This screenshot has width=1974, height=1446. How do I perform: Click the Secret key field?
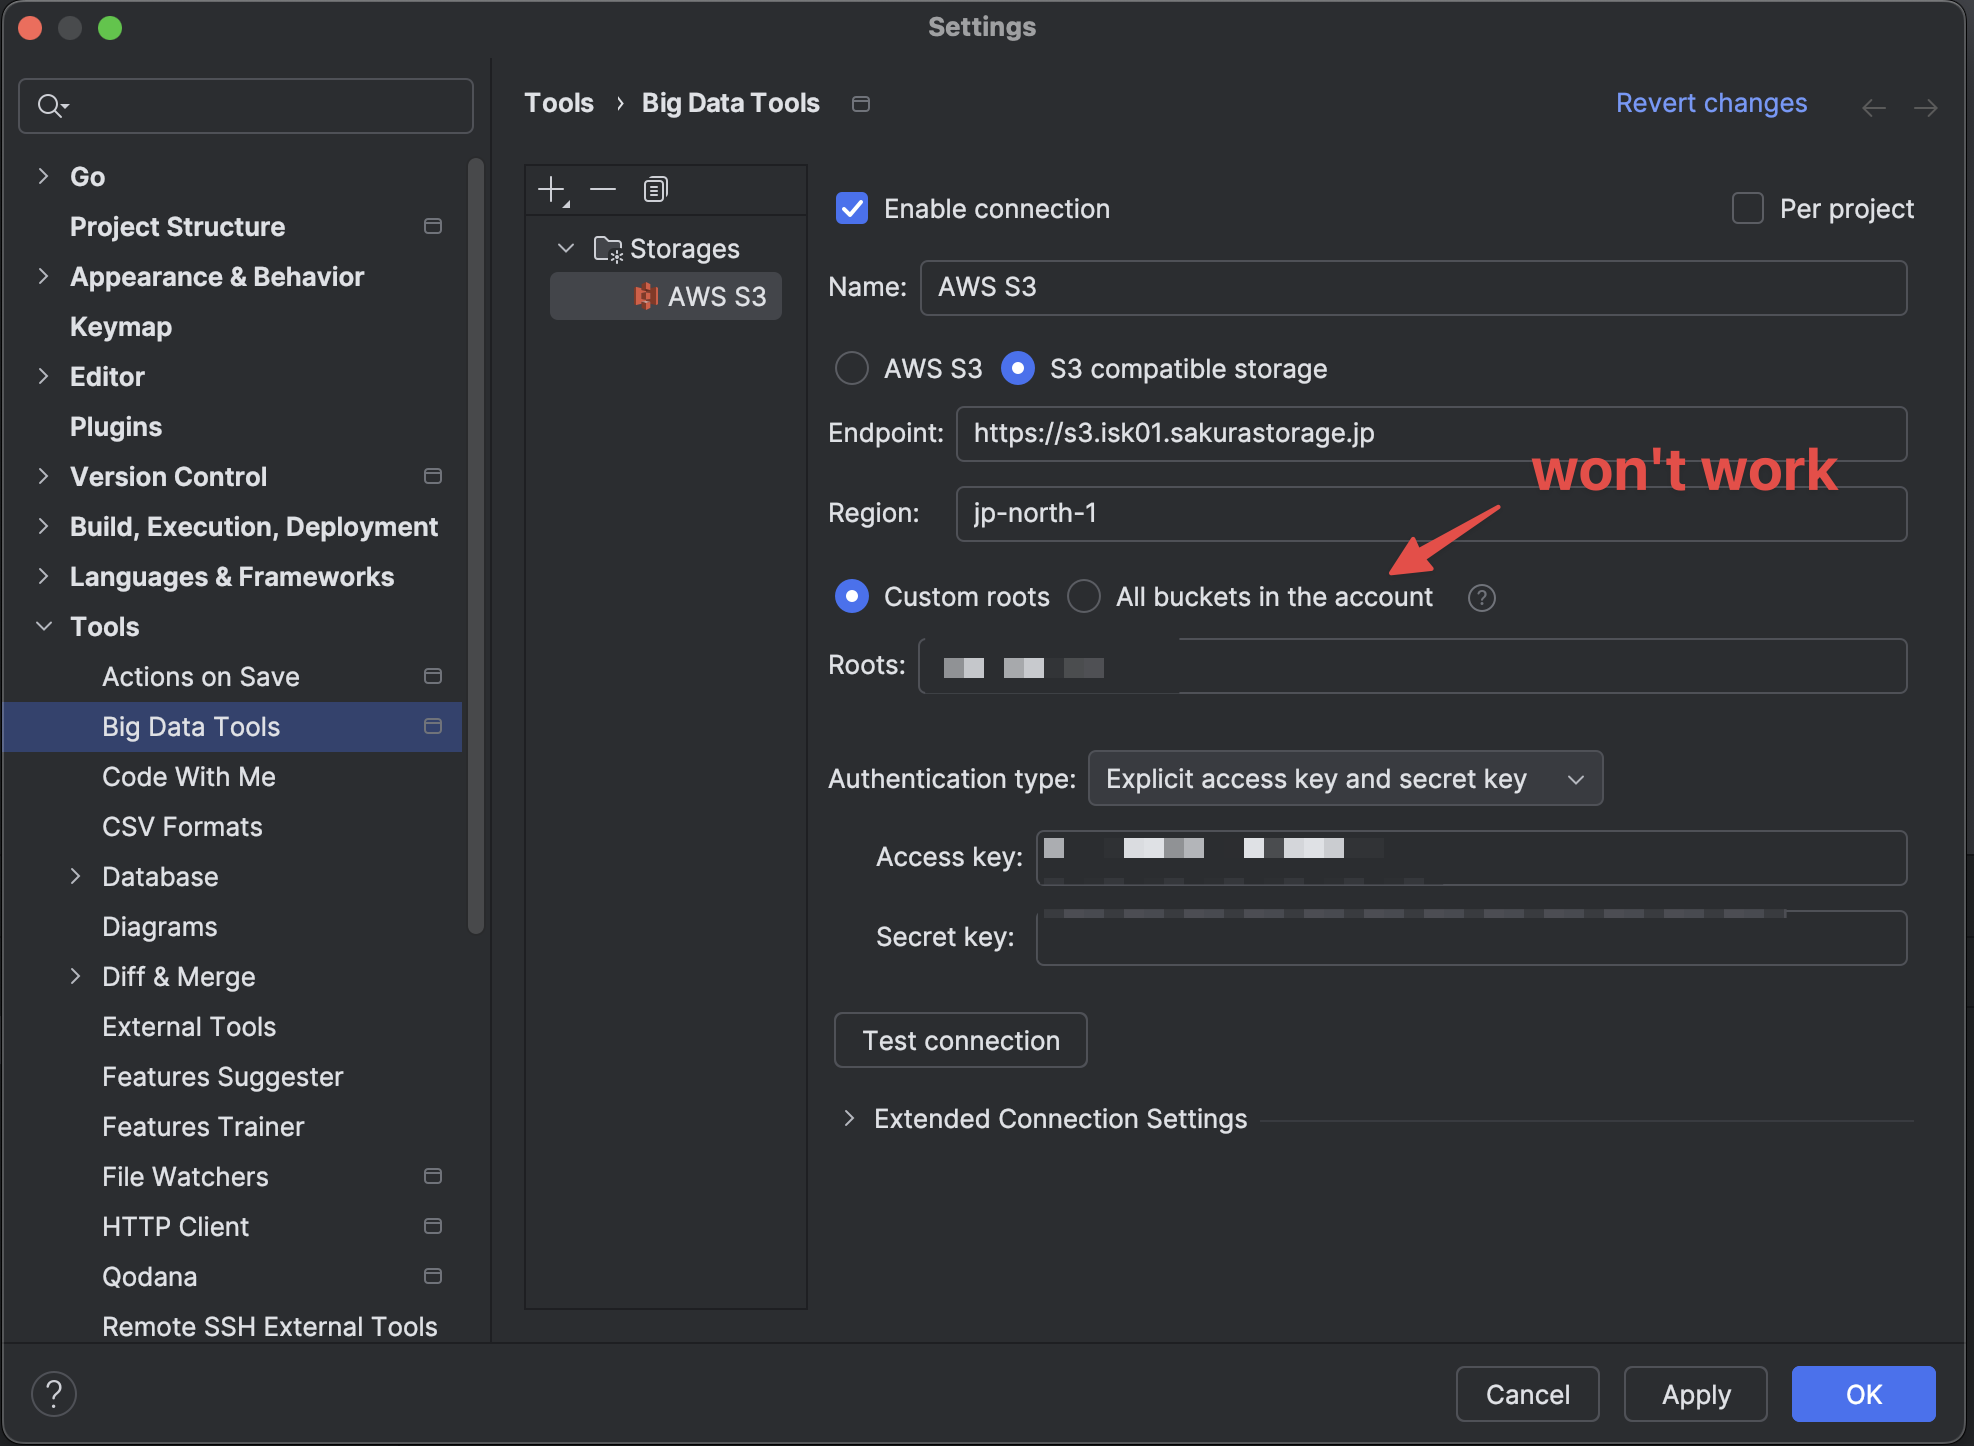pyautogui.click(x=1472, y=938)
